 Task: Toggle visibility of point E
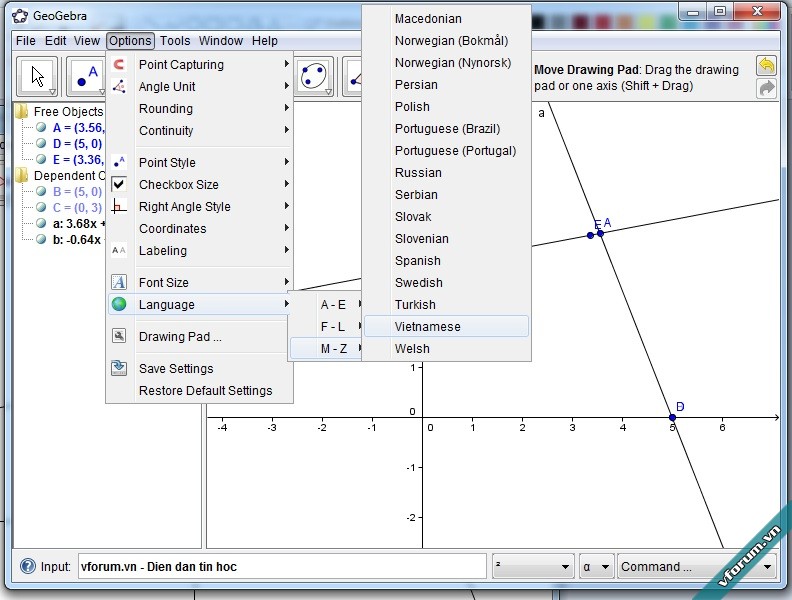(x=41, y=160)
